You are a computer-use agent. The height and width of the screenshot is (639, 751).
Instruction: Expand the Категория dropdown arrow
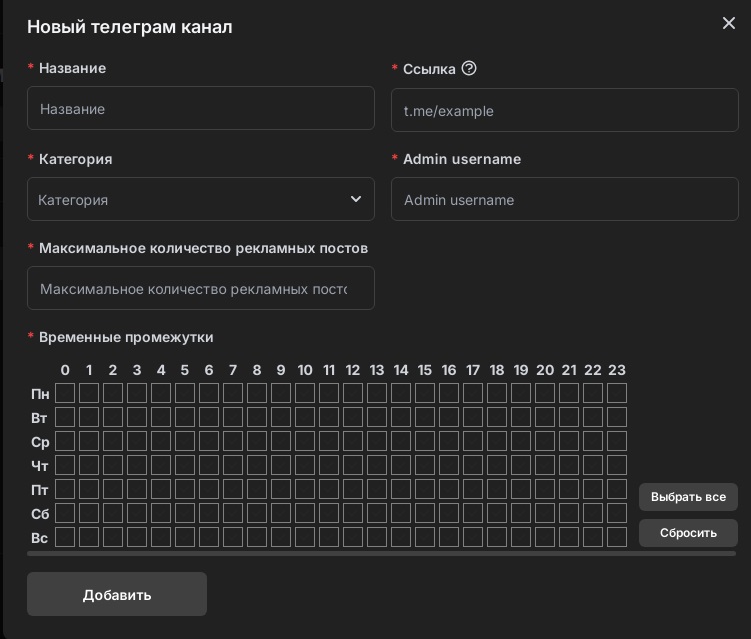[356, 199]
